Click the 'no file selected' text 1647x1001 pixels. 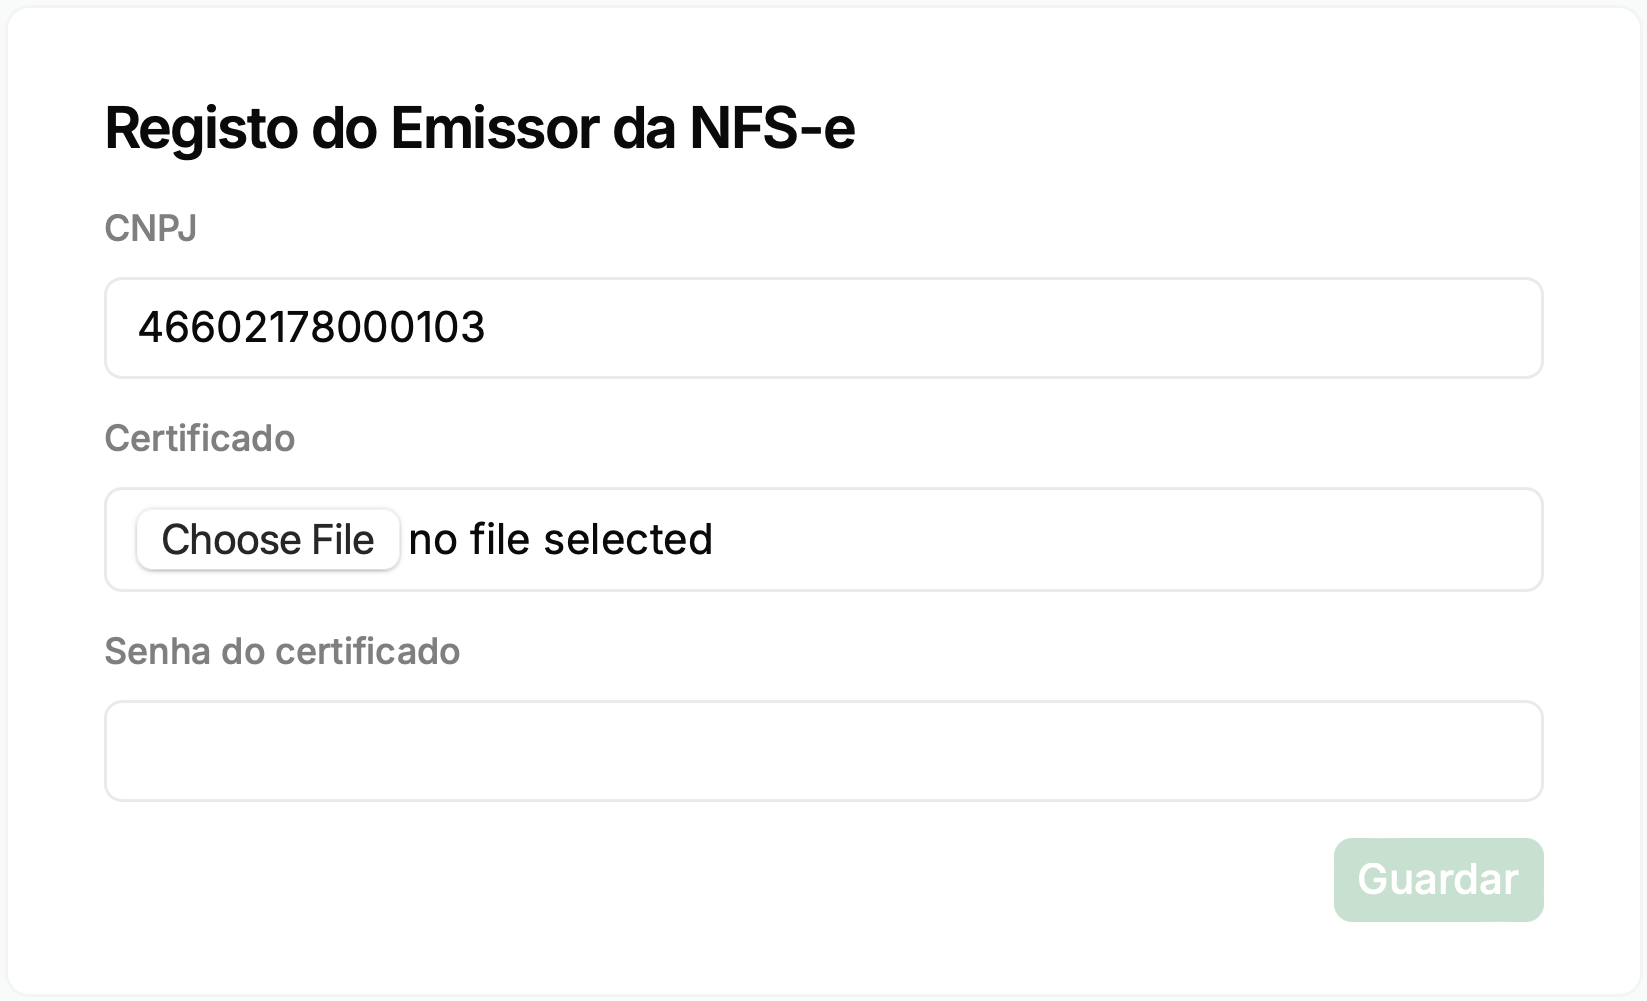[560, 540]
